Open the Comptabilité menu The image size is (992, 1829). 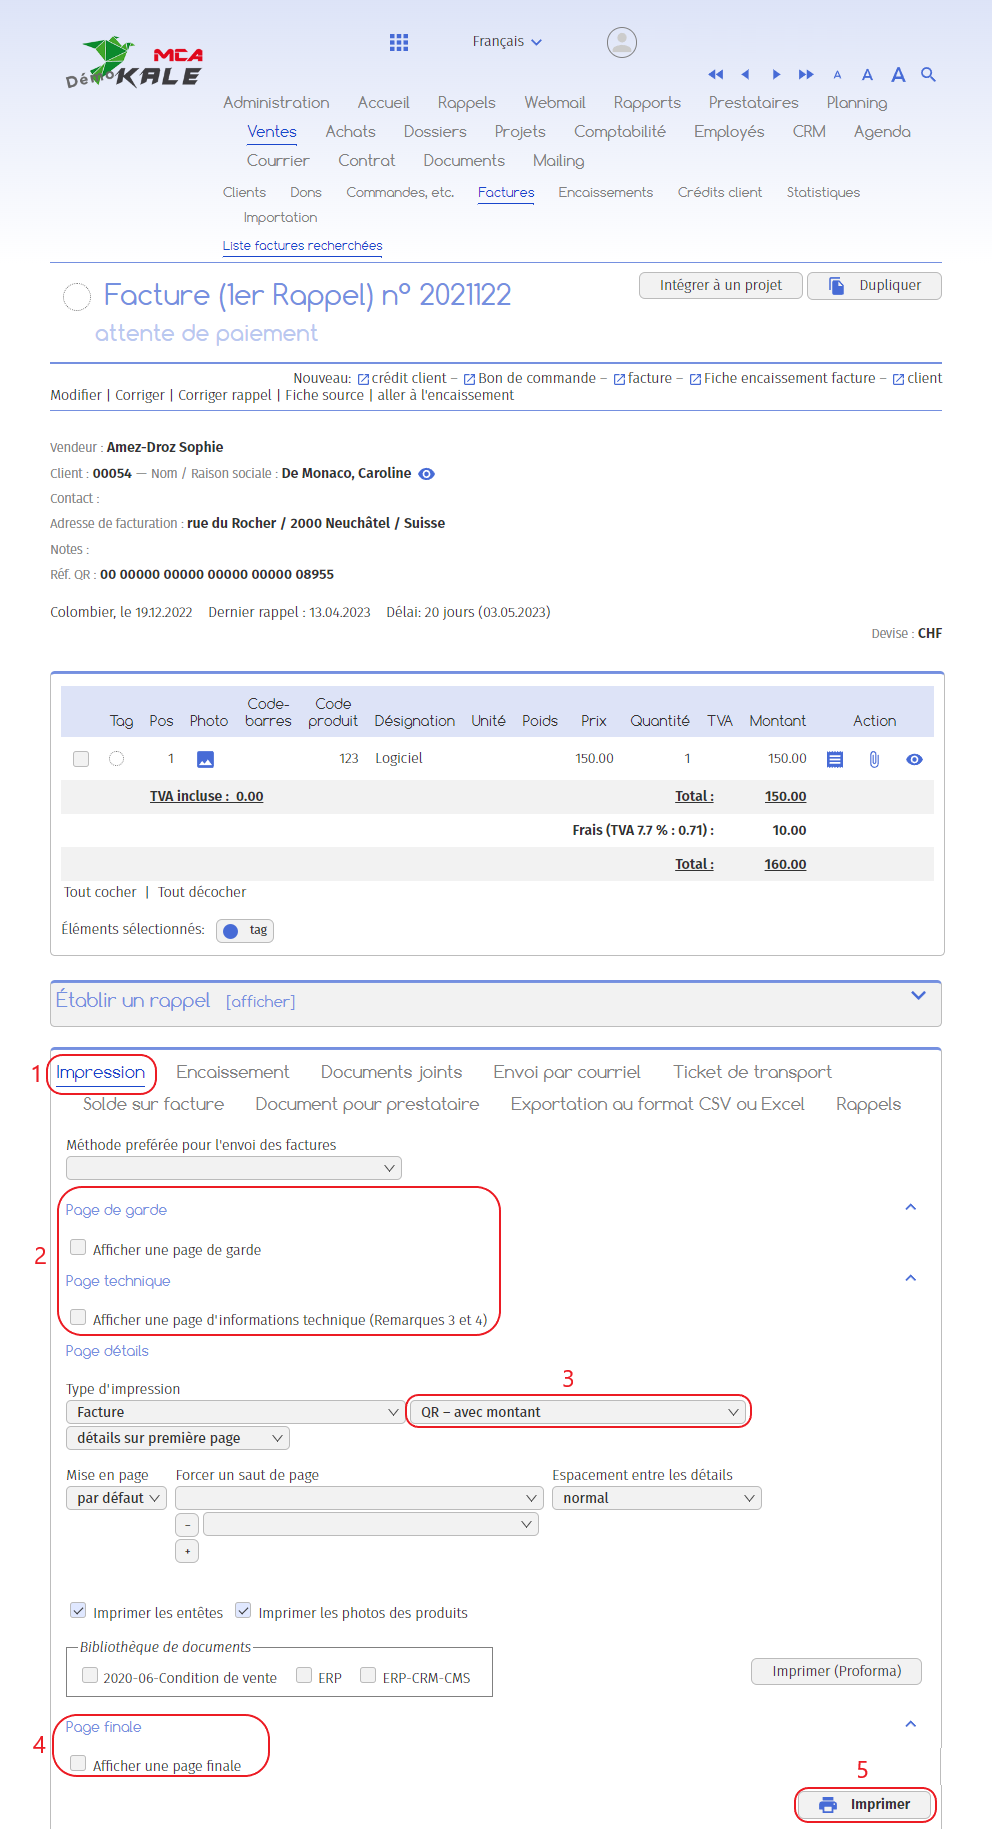pyautogui.click(x=620, y=131)
